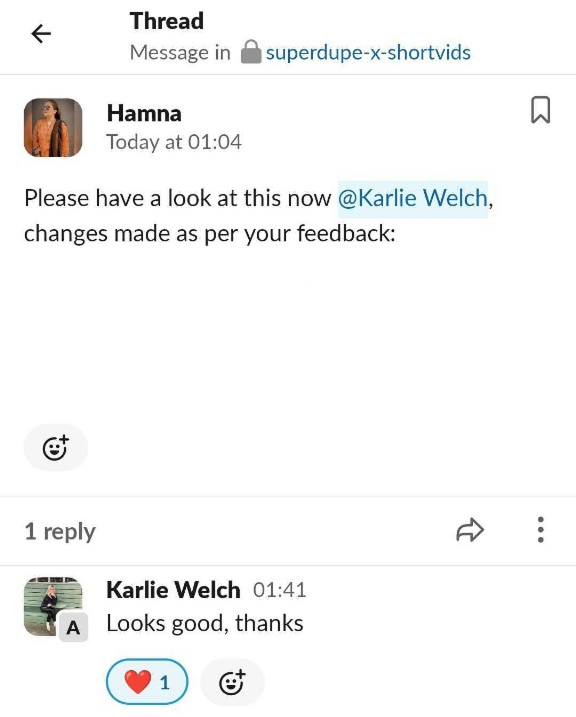The image size is (576, 717).
Task: Select the Hamna sender name
Action: (144, 113)
